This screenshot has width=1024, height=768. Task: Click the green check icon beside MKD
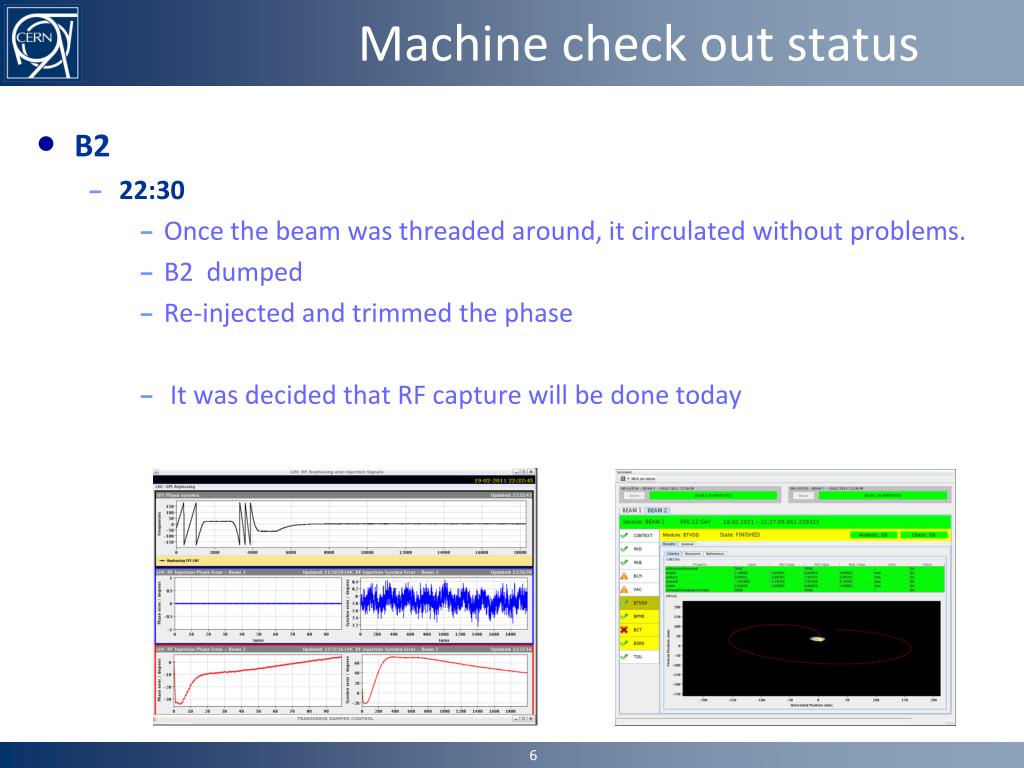click(x=624, y=549)
